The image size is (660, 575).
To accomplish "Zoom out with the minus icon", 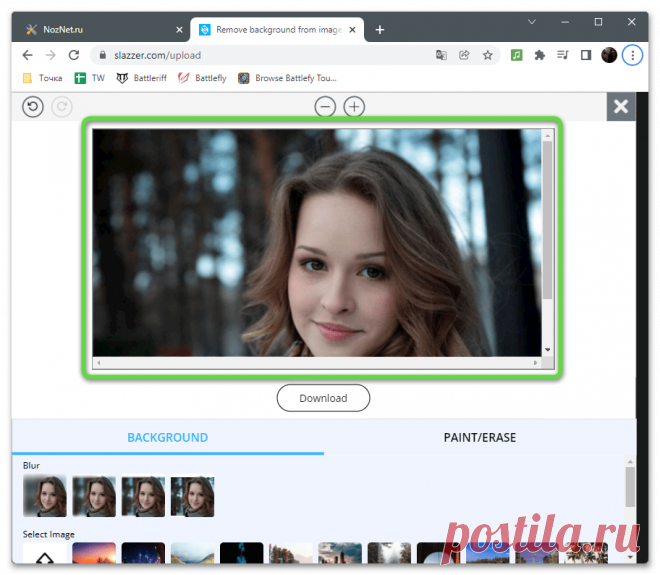I will click(x=325, y=106).
